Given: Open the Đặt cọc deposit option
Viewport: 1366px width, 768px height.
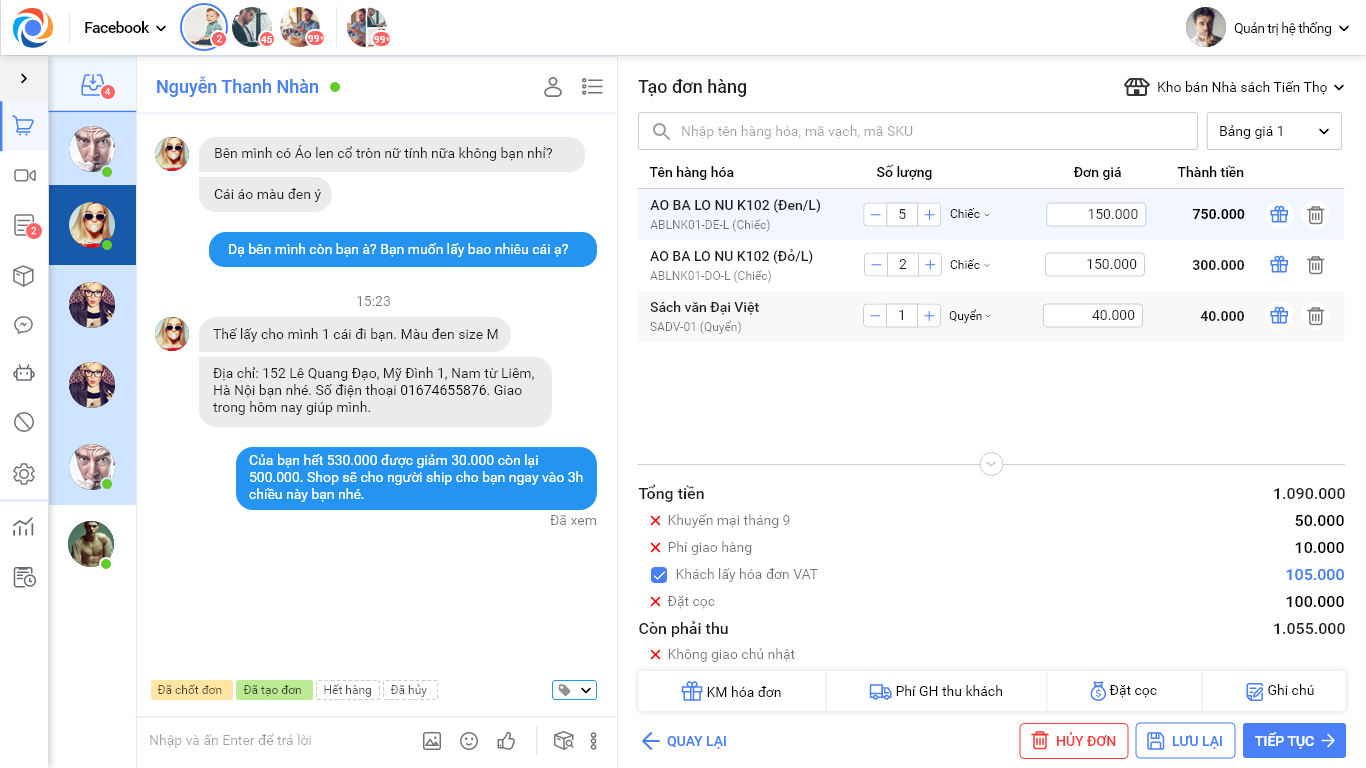Looking at the screenshot, I should tap(1124, 691).
